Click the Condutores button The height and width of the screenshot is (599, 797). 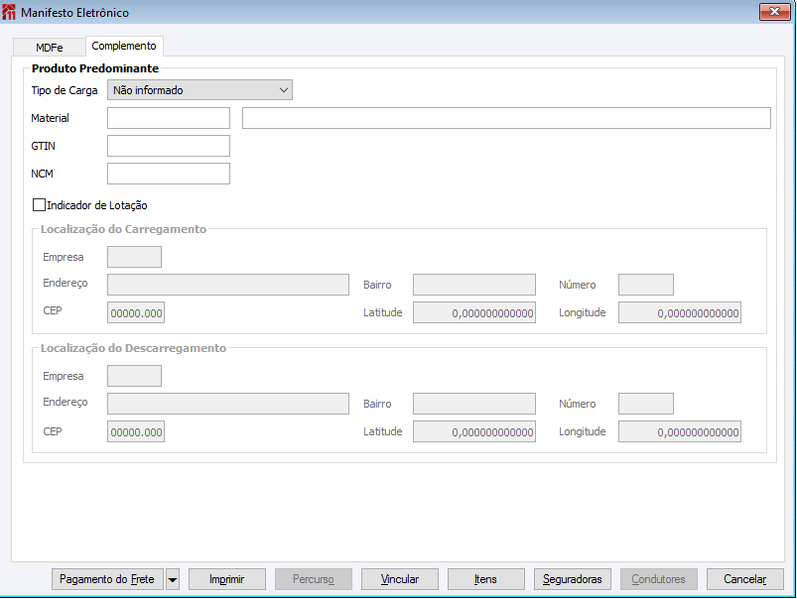(x=659, y=579)
